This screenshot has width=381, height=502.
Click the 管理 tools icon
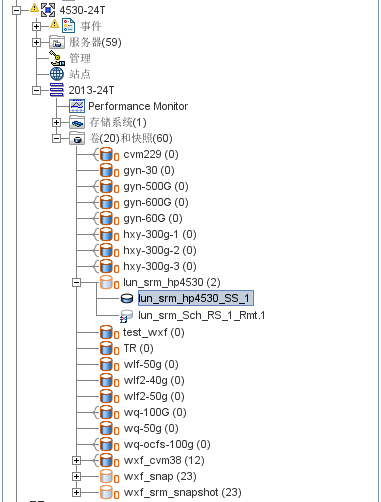coord(56,58)
